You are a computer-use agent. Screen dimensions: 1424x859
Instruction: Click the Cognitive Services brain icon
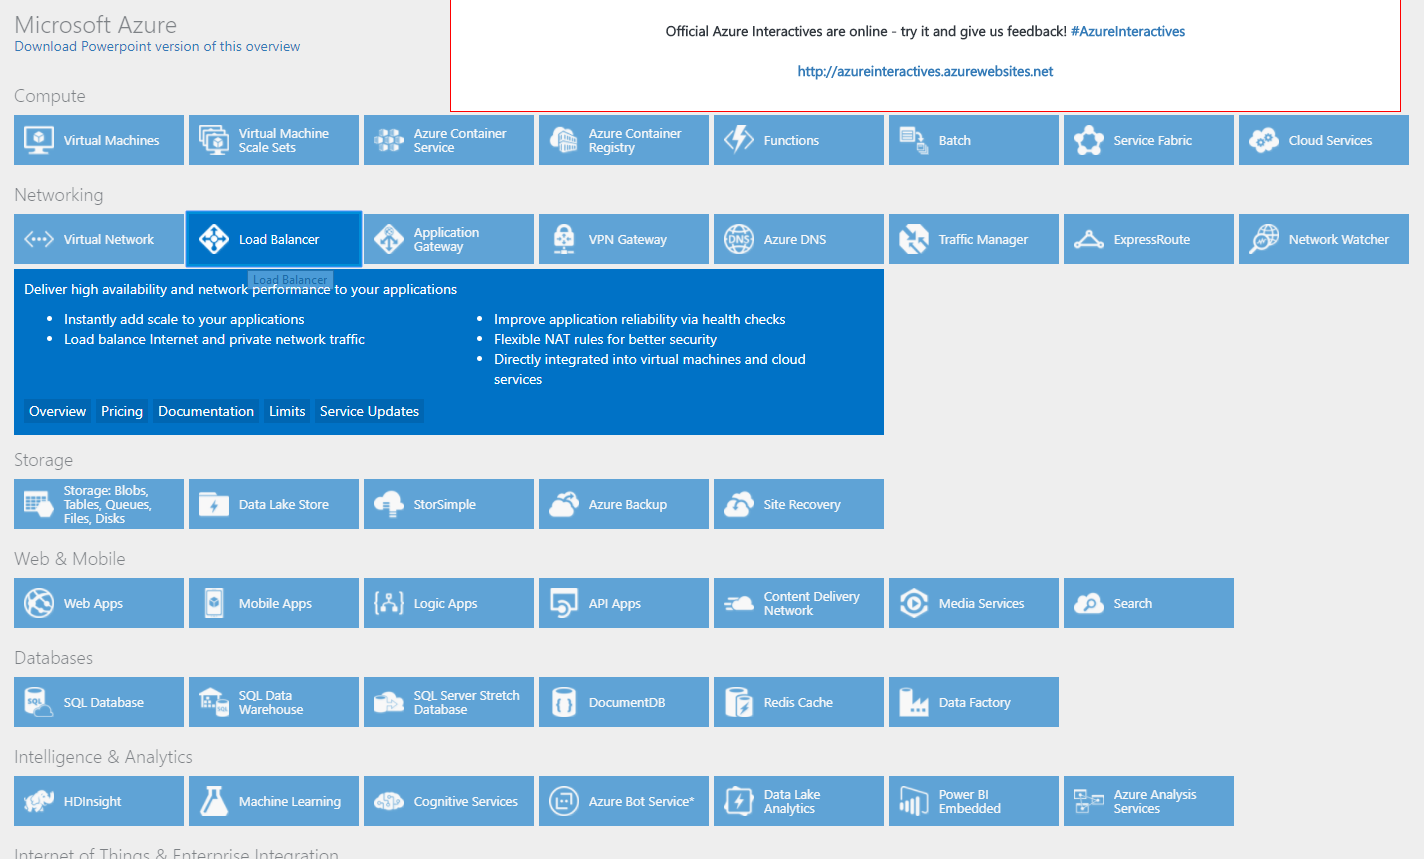[389, 801]
